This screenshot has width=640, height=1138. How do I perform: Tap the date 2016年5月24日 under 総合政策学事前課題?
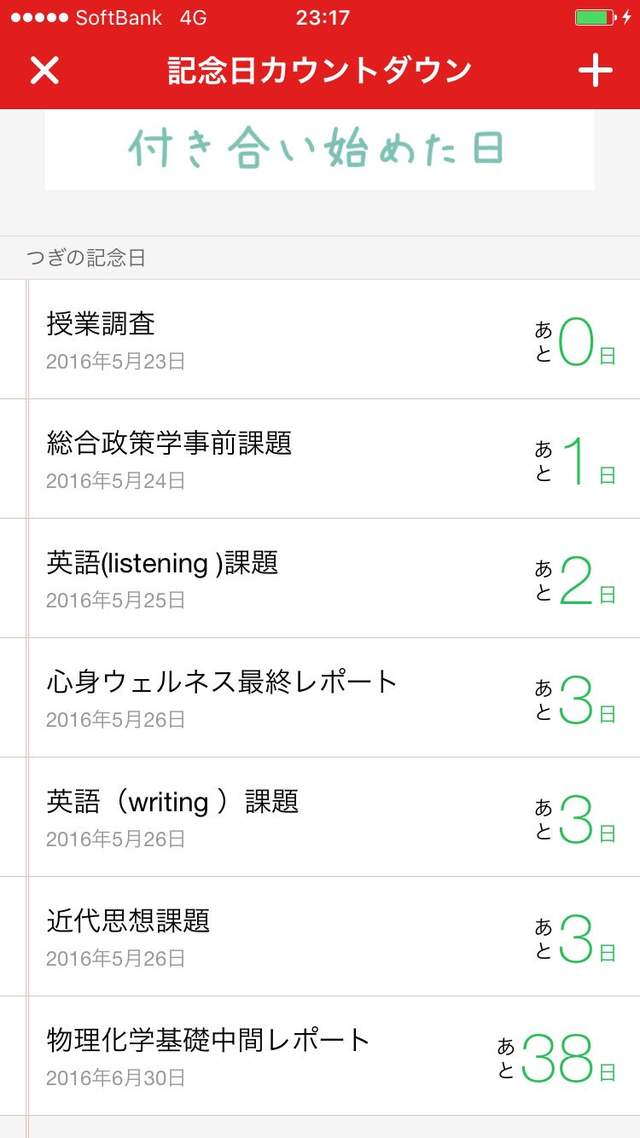pos(117,479)
